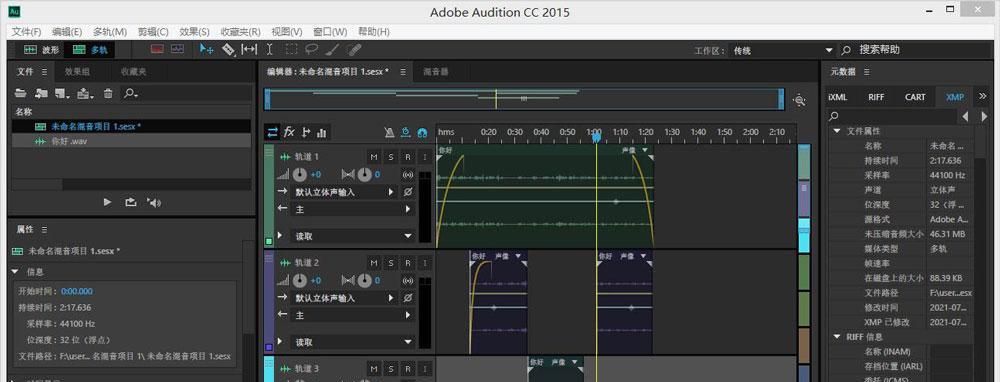Show inputs/outputs section of tracks
This screenshot has width=1000, height=382.
click(x=272, y=132)
